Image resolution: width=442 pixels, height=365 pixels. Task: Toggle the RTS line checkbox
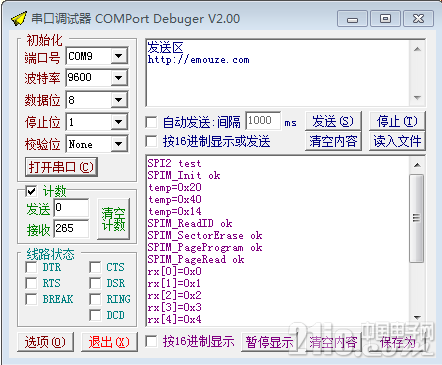coord(31,283)
